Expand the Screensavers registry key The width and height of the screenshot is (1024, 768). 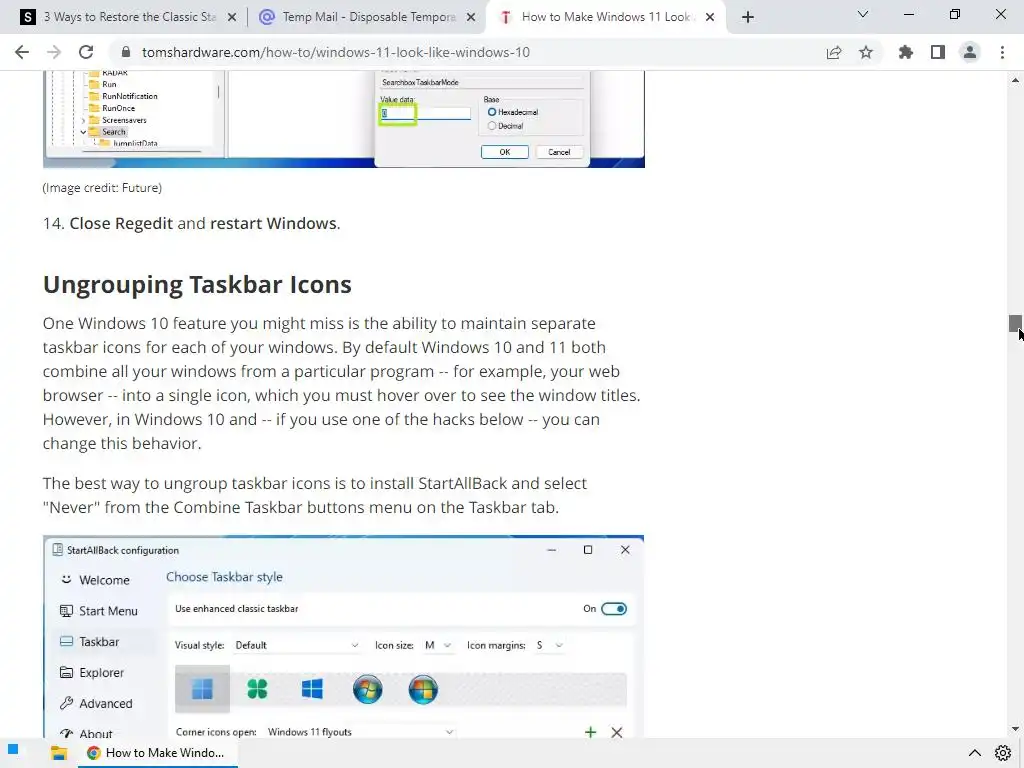point(83,120)
